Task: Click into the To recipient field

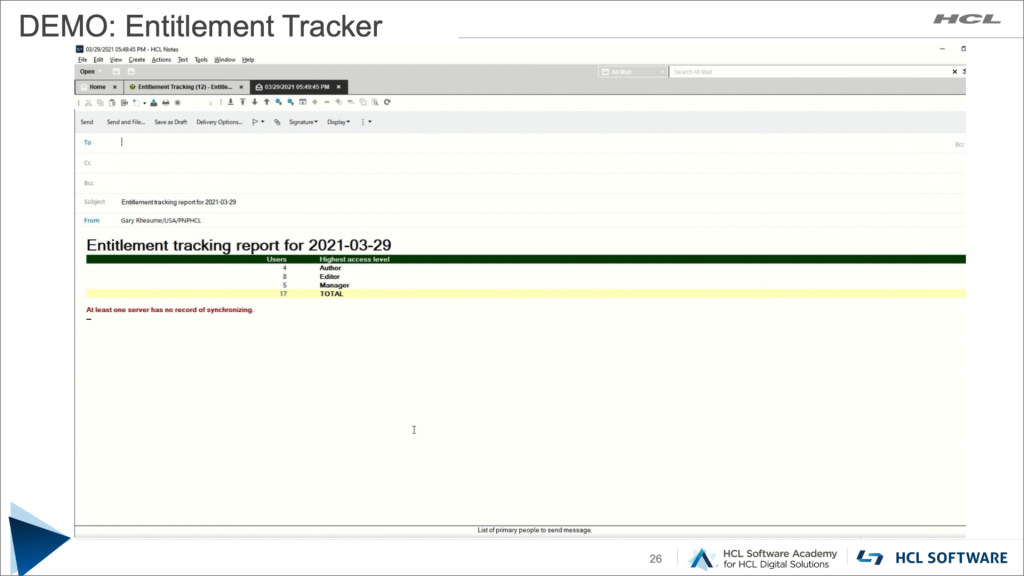Action: pyautogui.click(x=500, y=142)
